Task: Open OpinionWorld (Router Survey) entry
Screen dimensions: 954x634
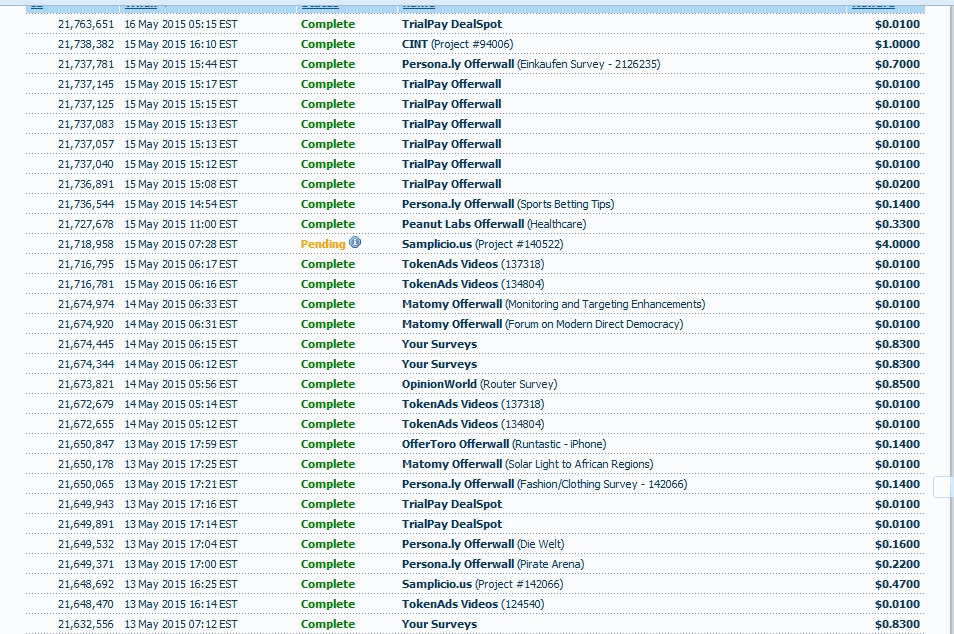Action: [479, 385]
